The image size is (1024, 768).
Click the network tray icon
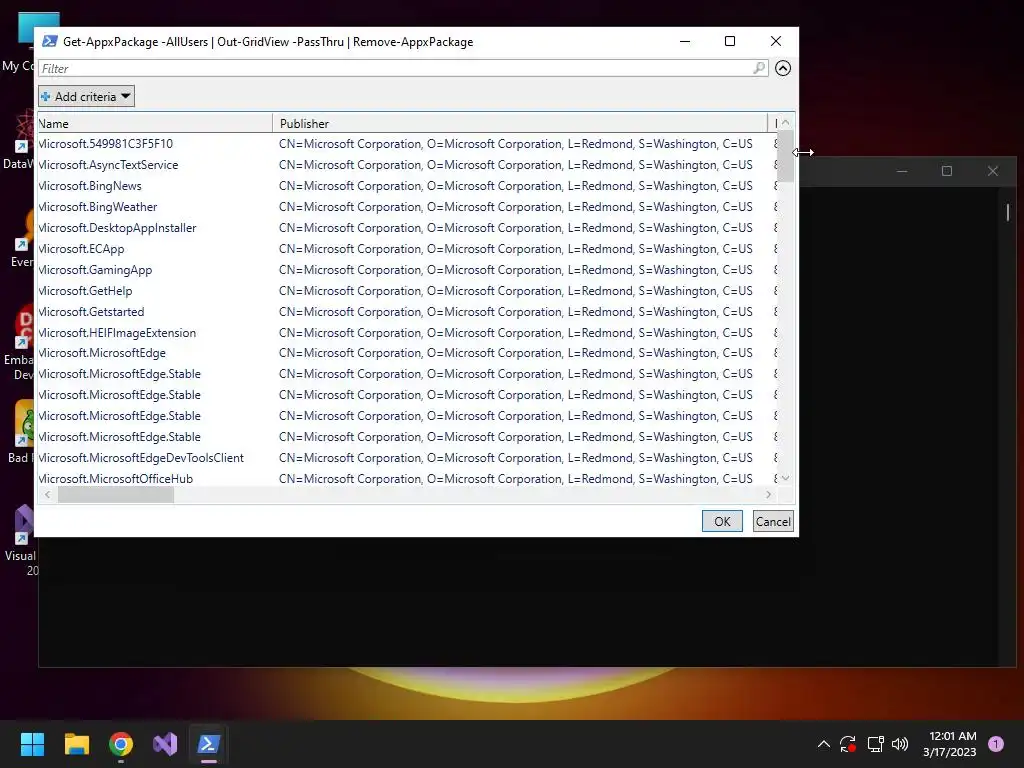pos(875,744)
